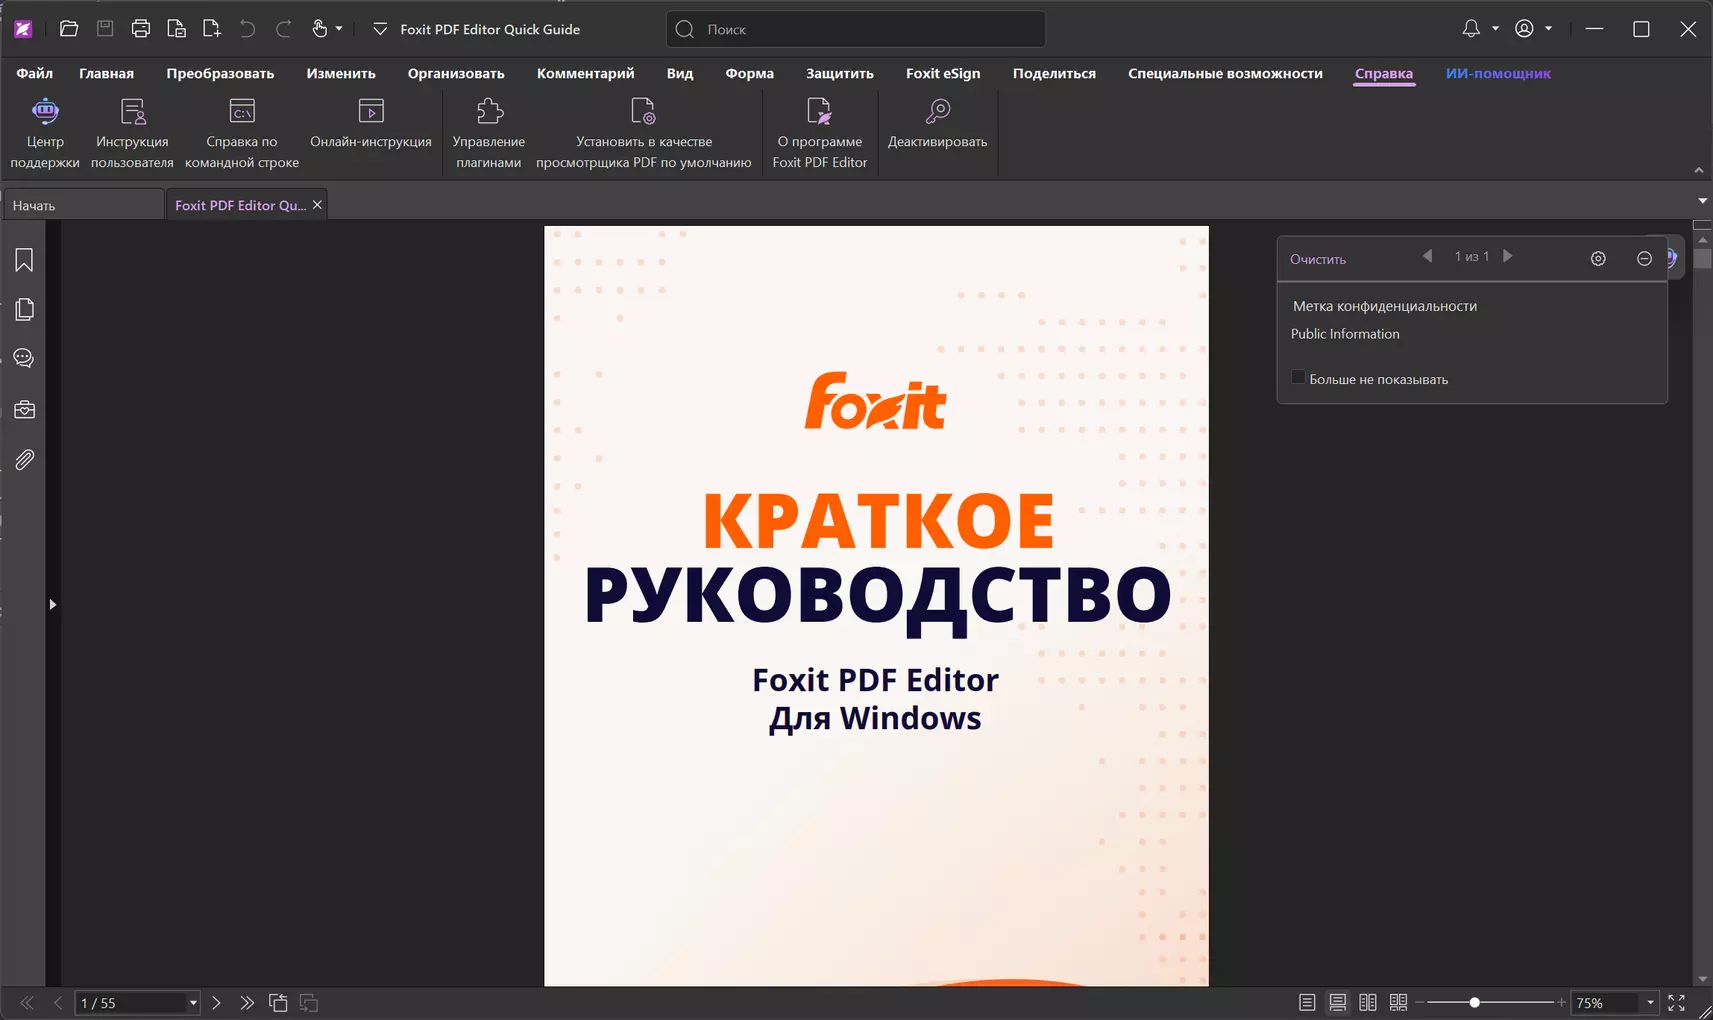Open Инструкция пользователя user manual
This screenshot has width=1713, height=1020.
[x=132, y=134]
